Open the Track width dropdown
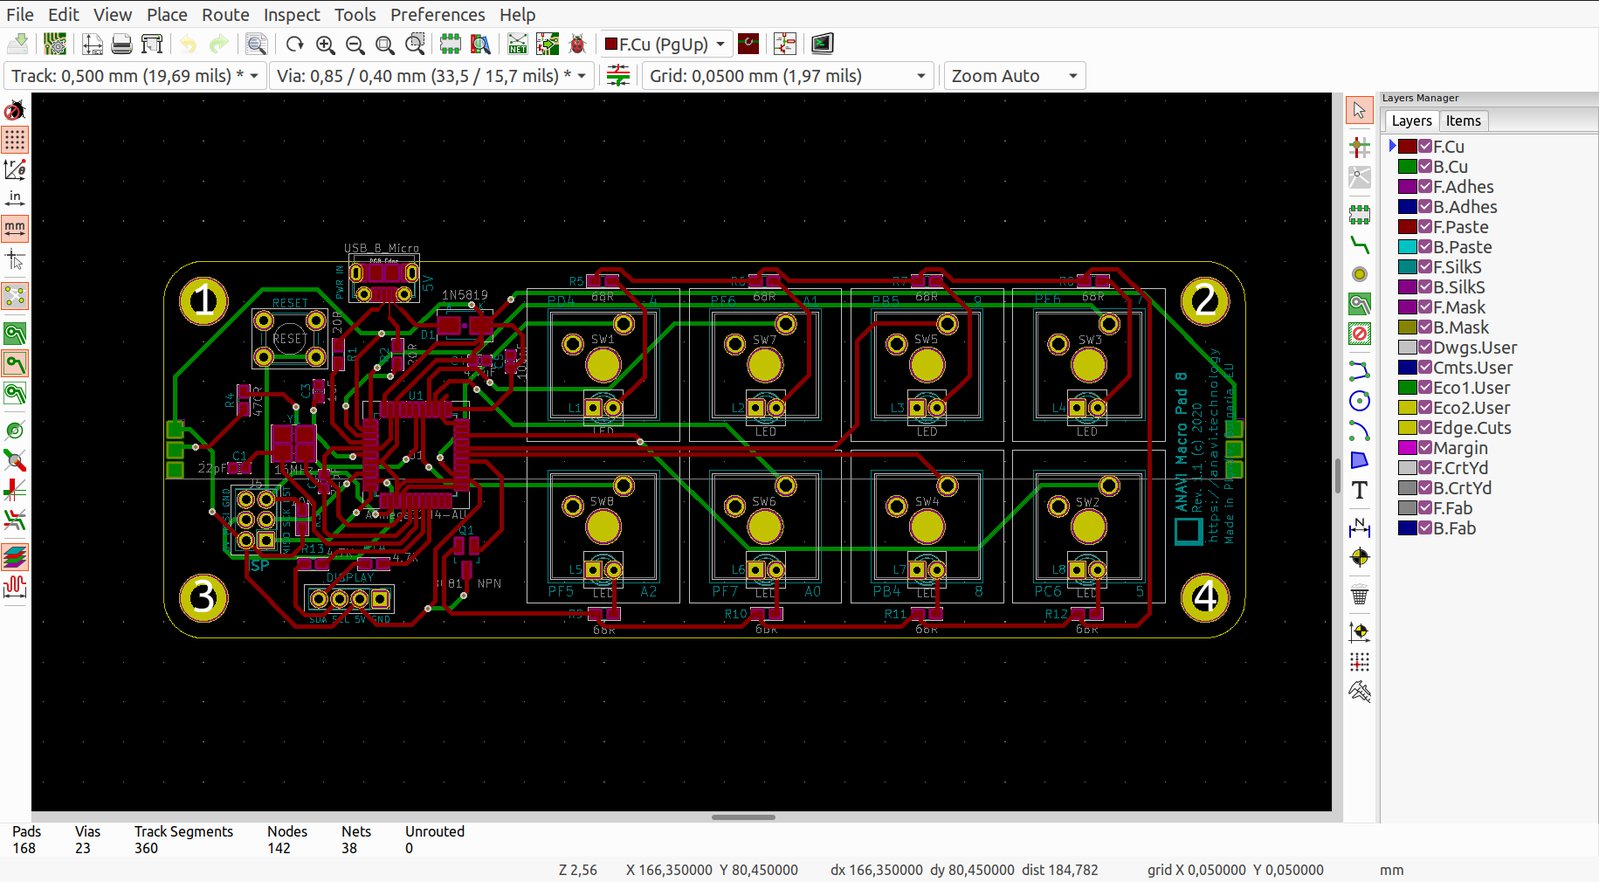Viewport: 1599px width, 882px height. (x=136, y=76)
